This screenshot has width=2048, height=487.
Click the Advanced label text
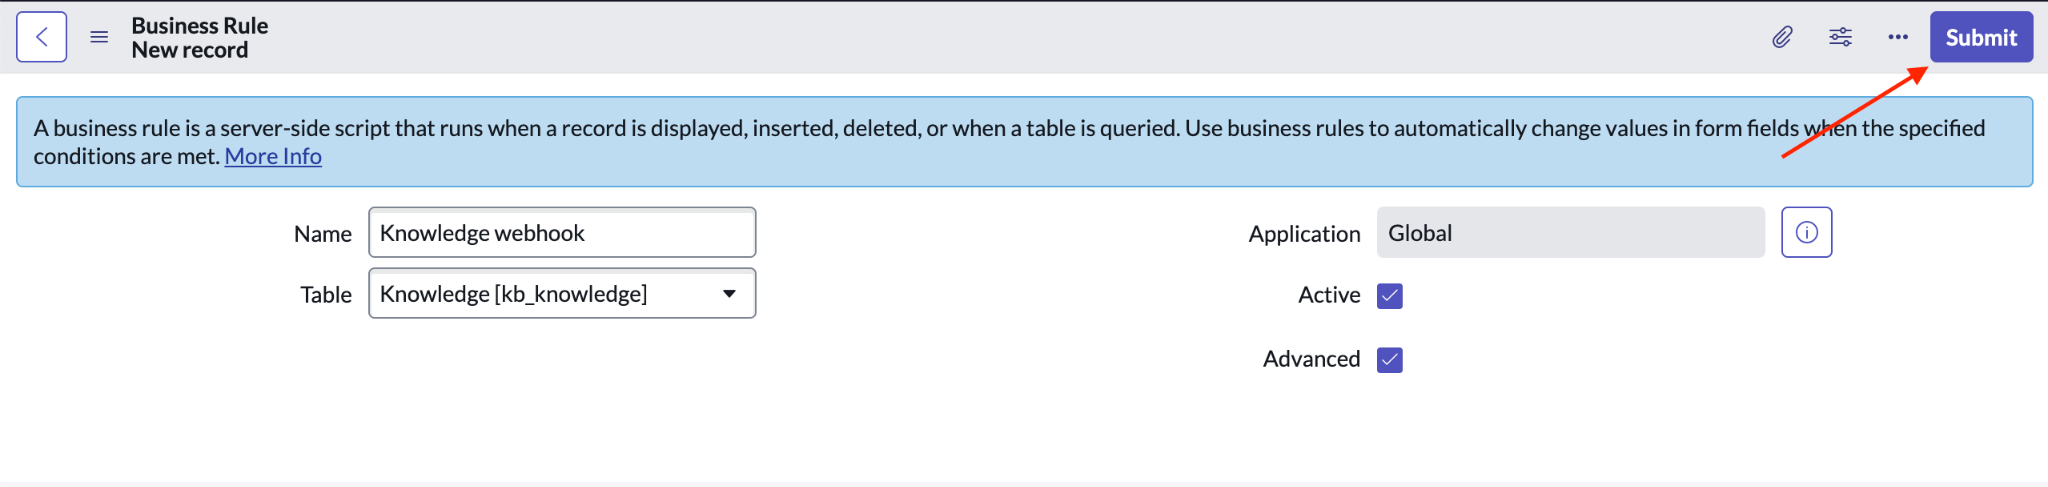pos(1311,359)
